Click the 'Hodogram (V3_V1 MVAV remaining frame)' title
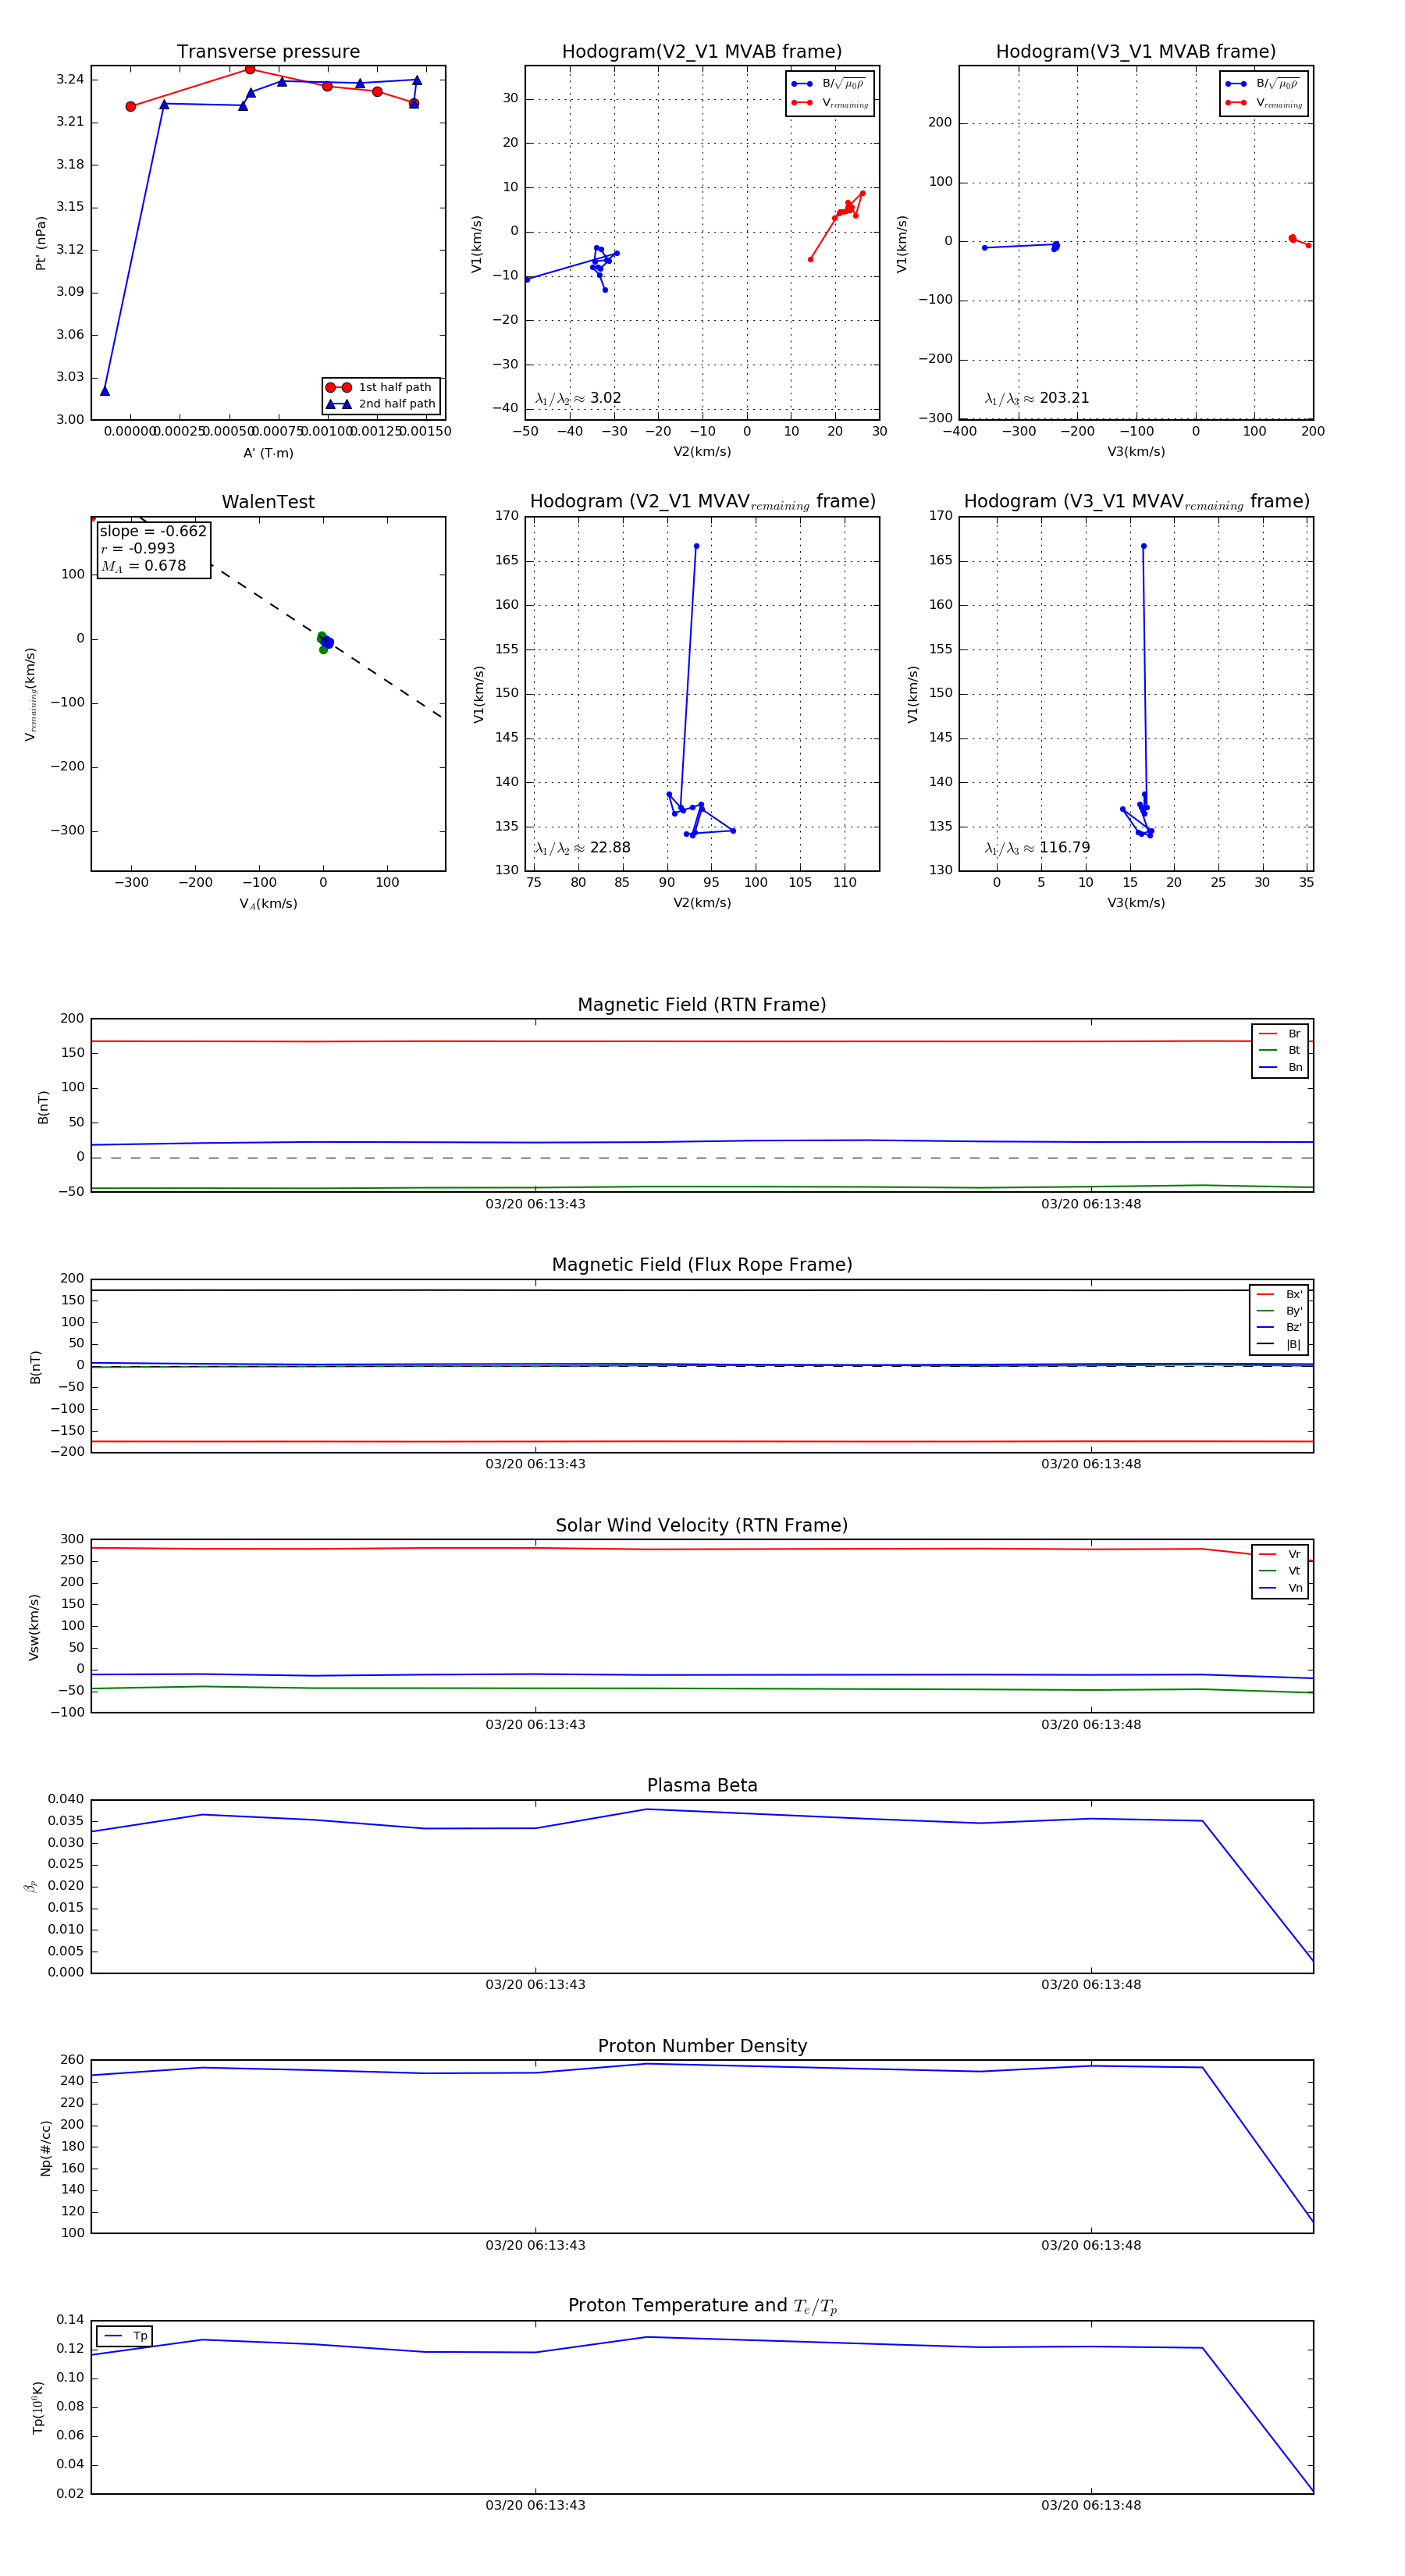Viewport: 1405px width, 2576px height. point(1136,502)
